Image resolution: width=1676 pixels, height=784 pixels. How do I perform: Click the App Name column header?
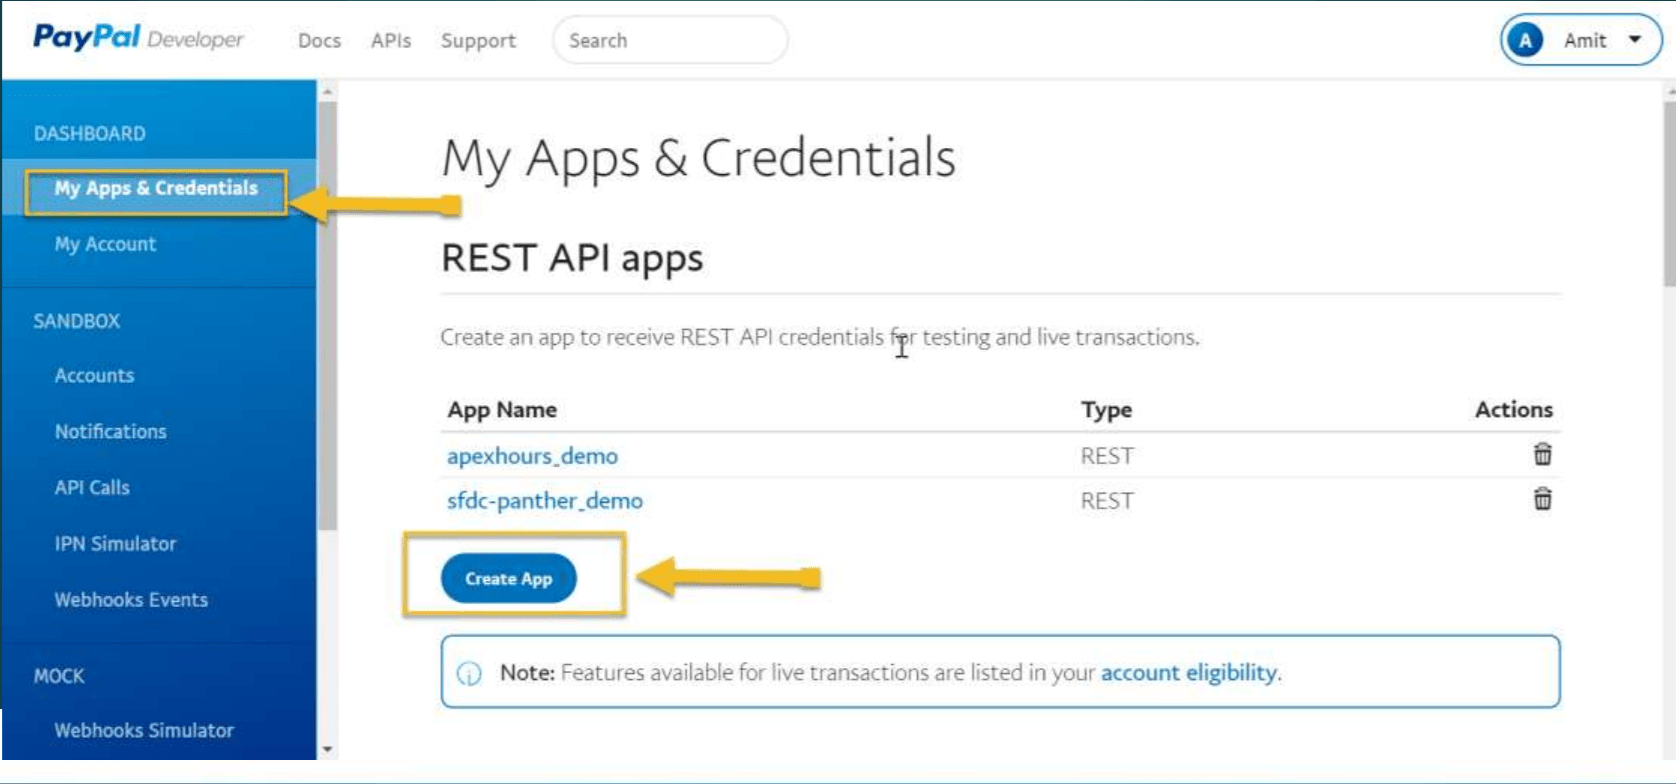point(502,410)
